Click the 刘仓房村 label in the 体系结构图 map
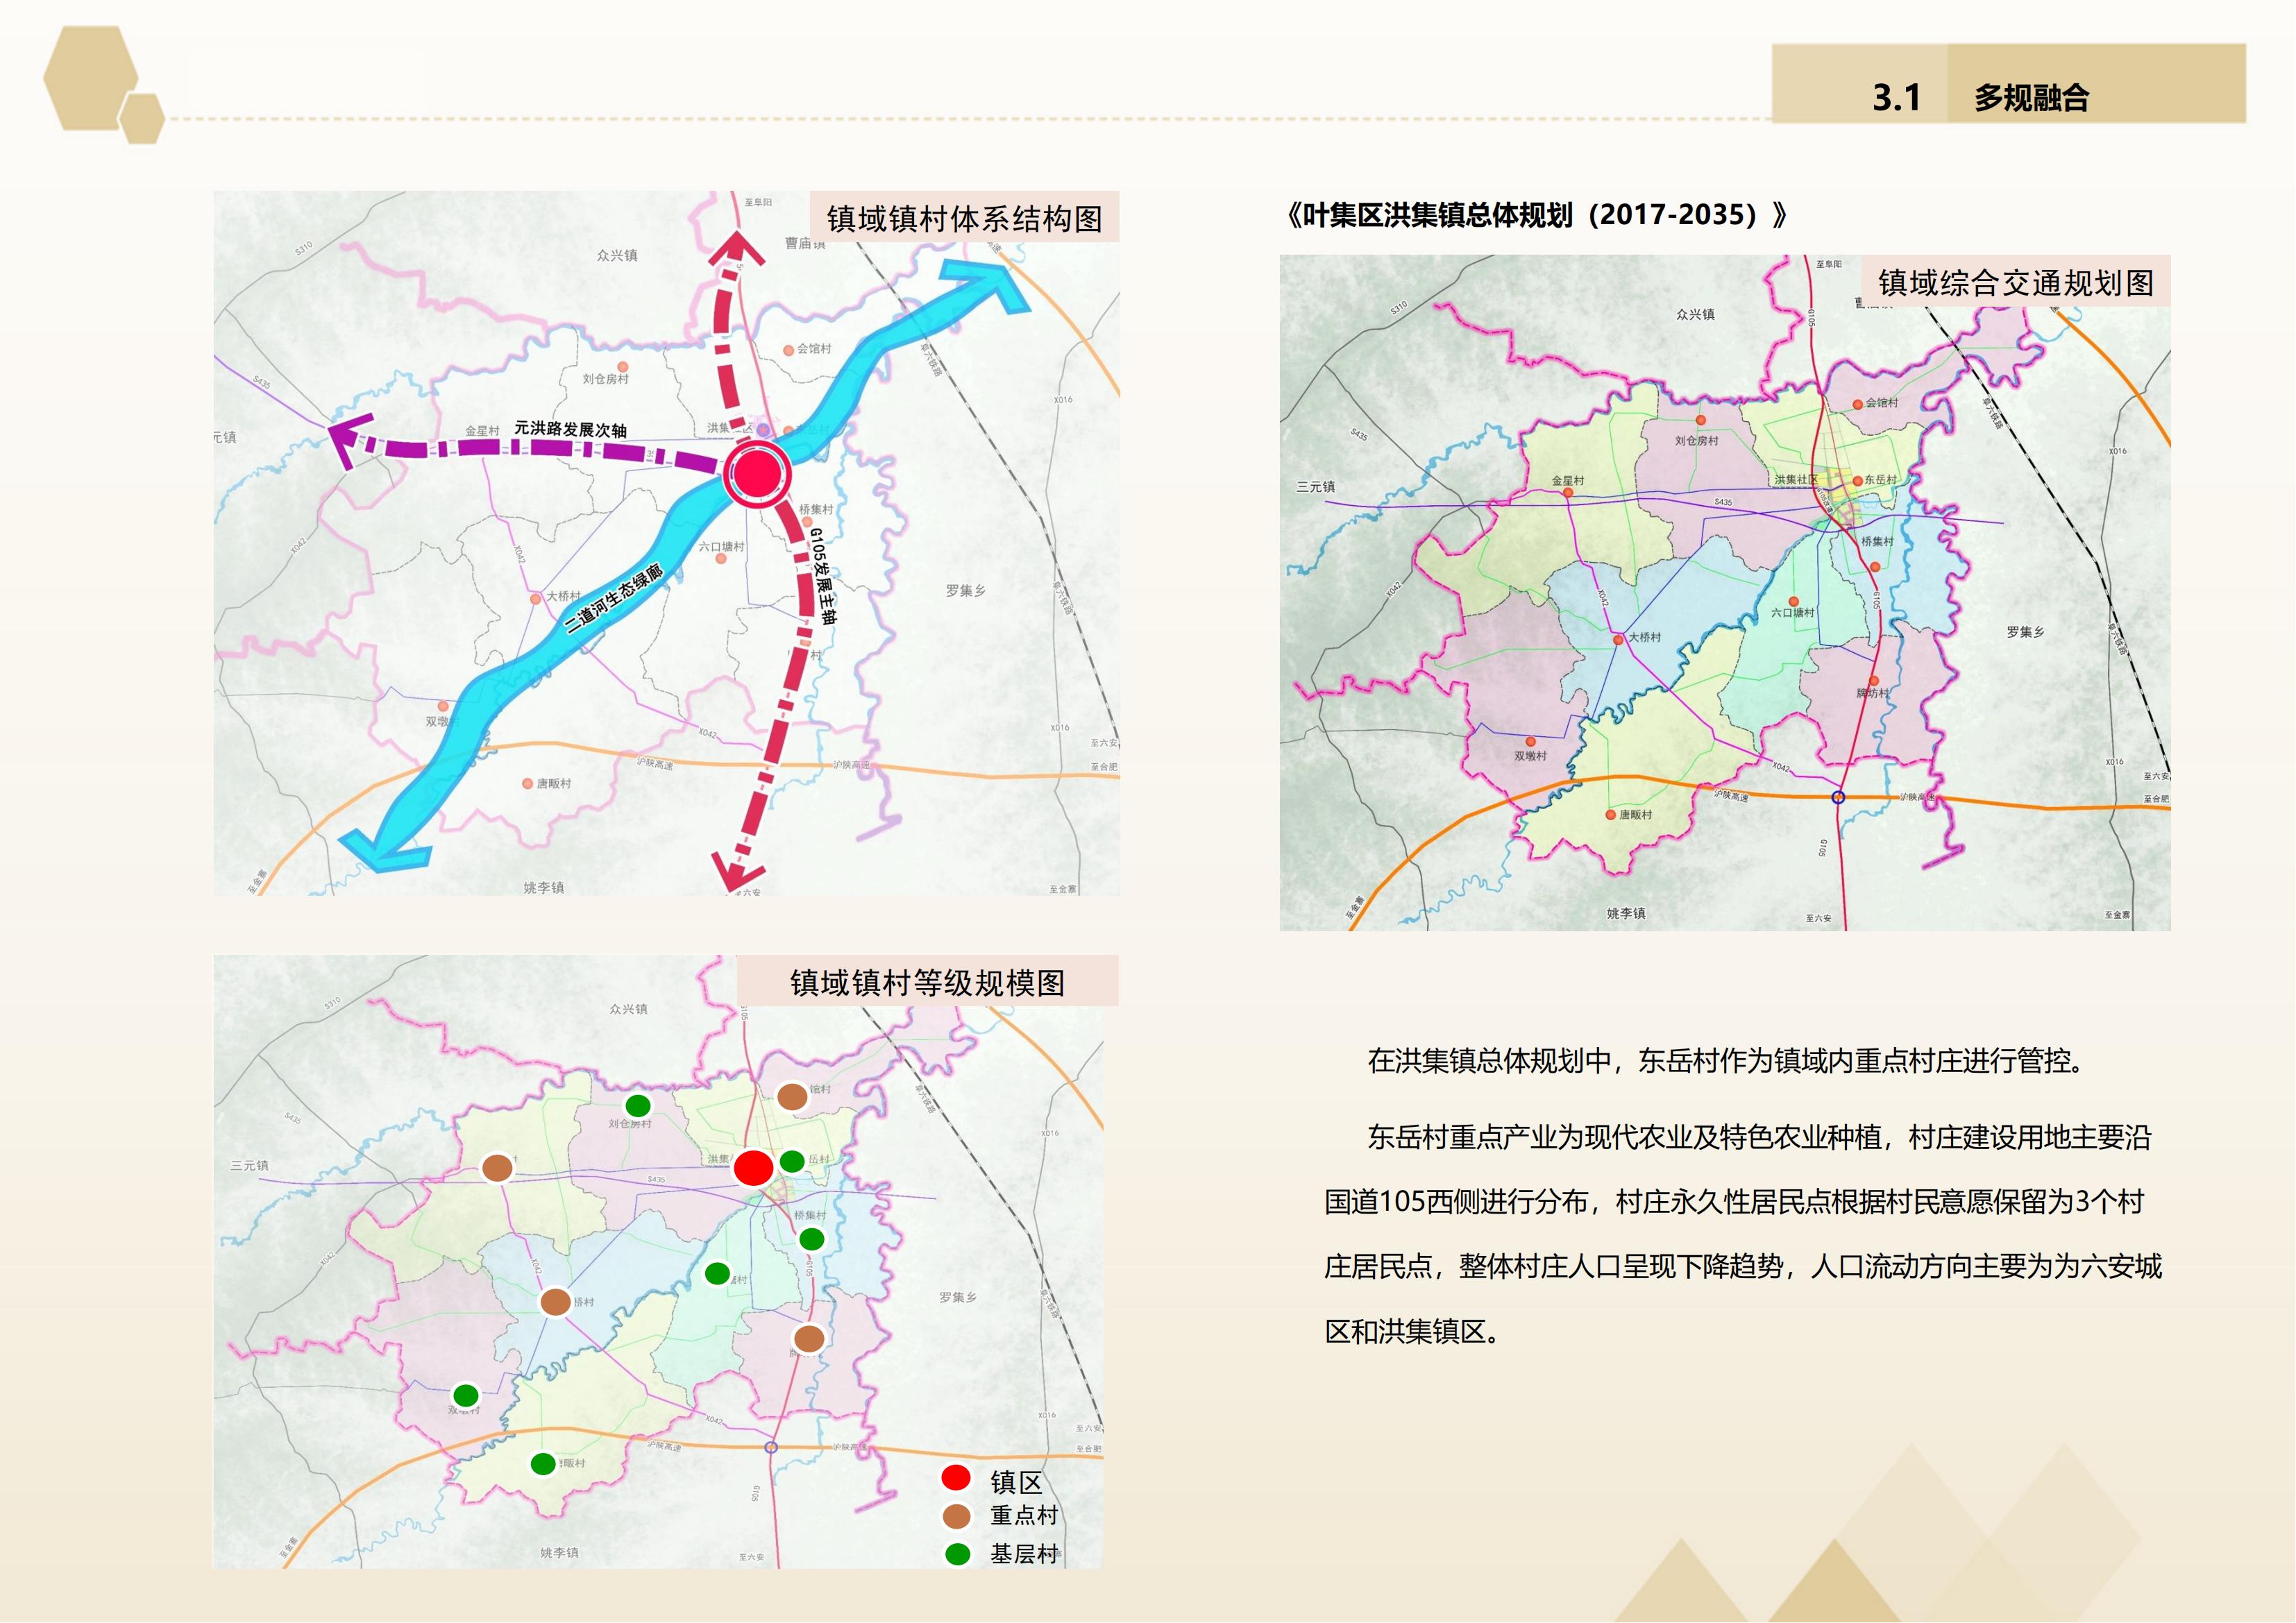 click(606, 379)
